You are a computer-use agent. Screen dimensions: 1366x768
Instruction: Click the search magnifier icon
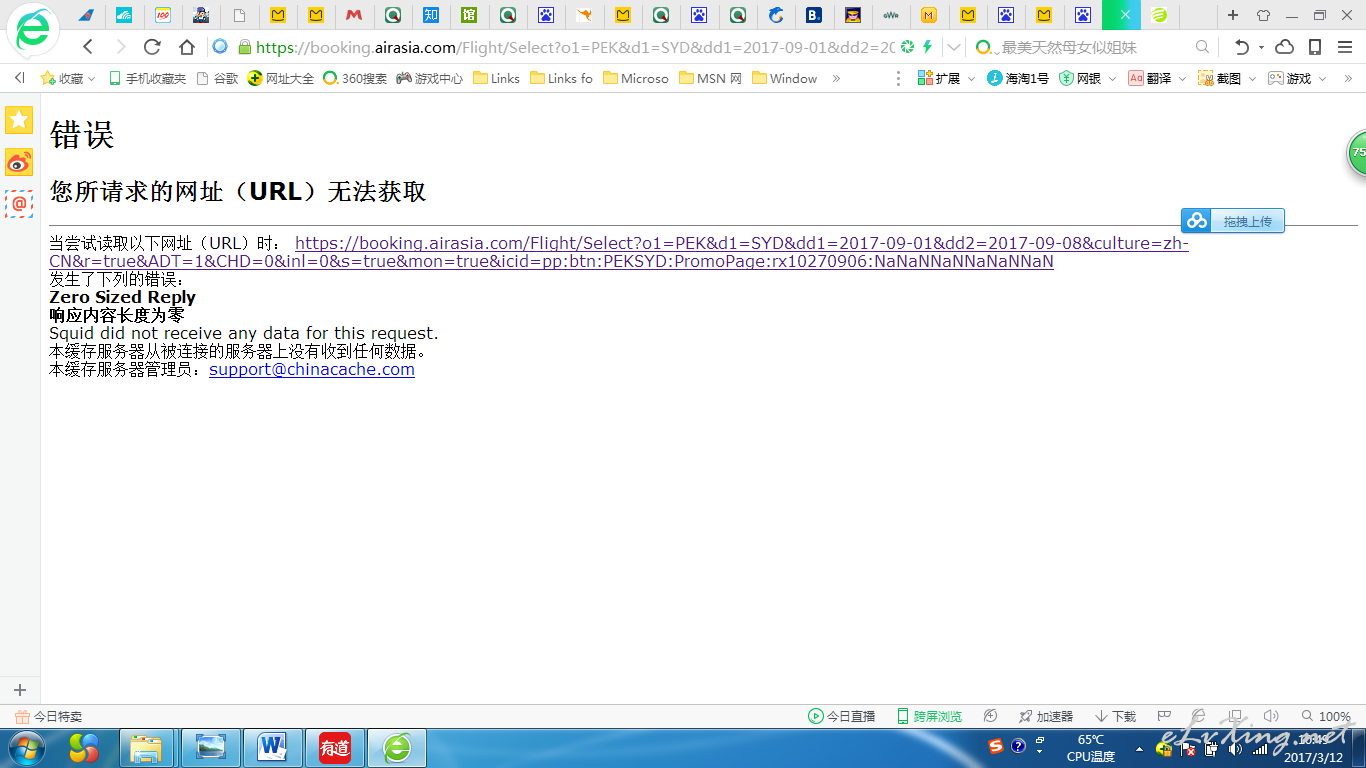tap(1203, 47)
